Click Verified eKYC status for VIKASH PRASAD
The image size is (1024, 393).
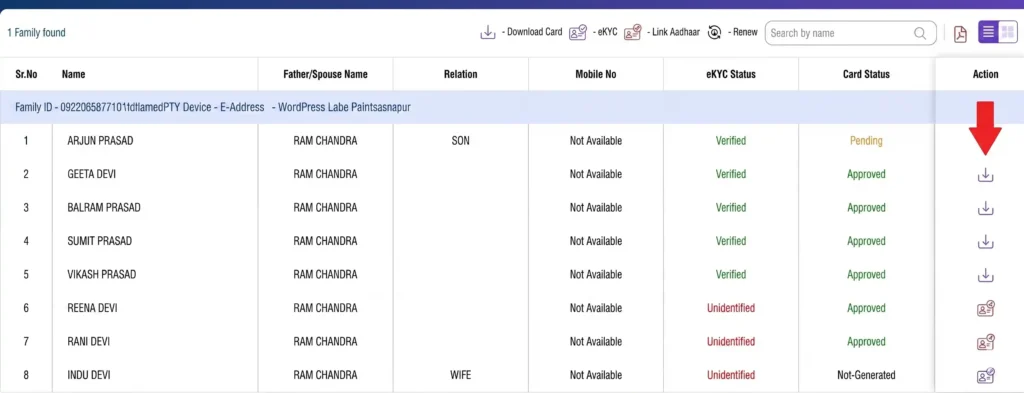(x=730, y=275)
